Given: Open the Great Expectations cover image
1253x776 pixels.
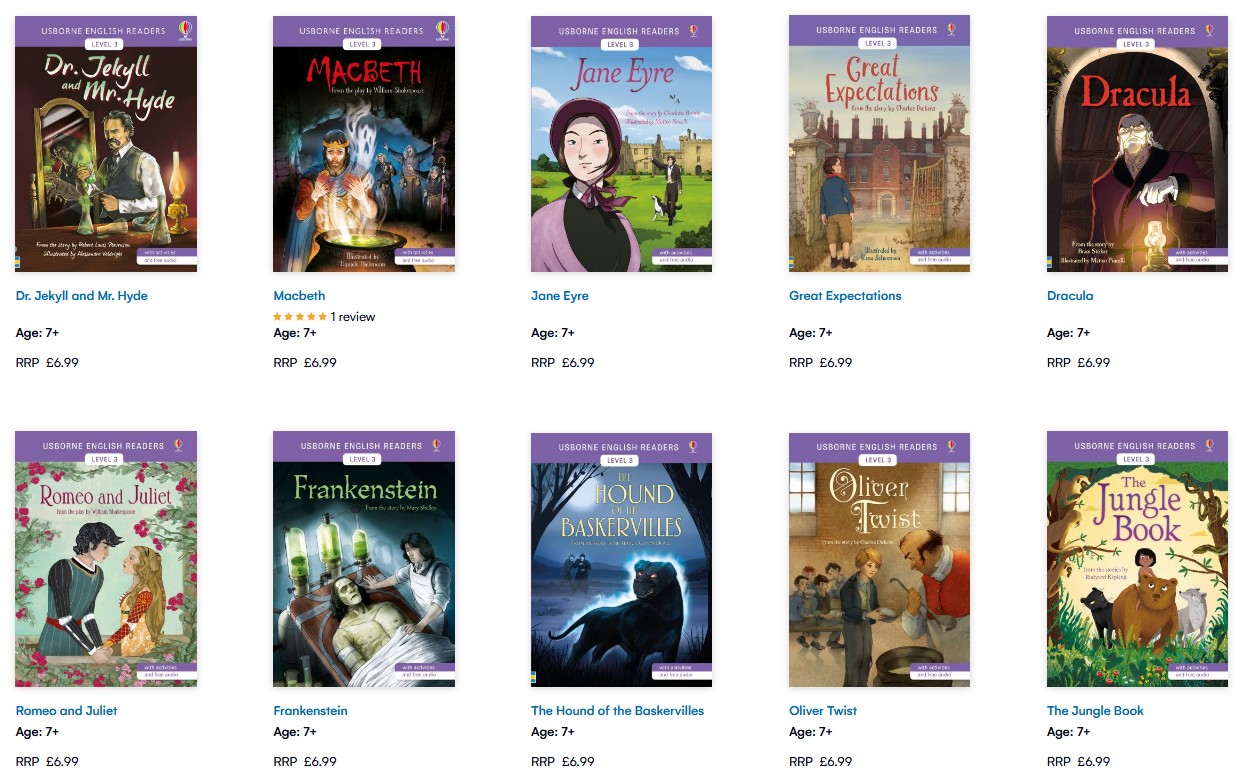Looking at the screenshot, I should tap(879, 144).
